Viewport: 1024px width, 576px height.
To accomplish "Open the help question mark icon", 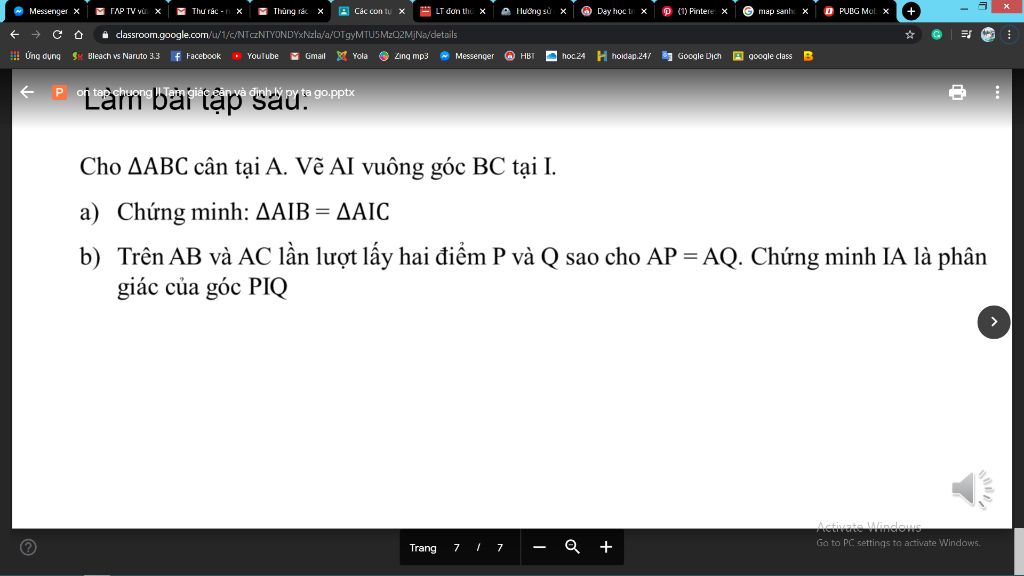I will pyautogui.click(x=28, y=547).
